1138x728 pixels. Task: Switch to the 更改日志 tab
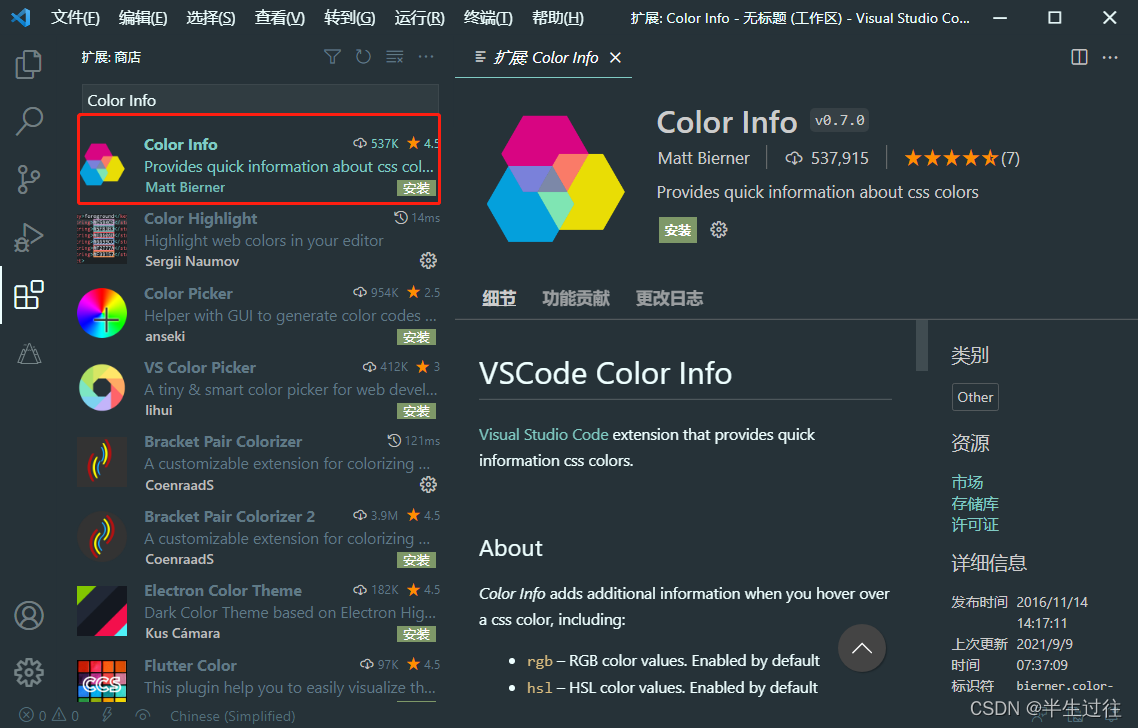tap(669, 298)
